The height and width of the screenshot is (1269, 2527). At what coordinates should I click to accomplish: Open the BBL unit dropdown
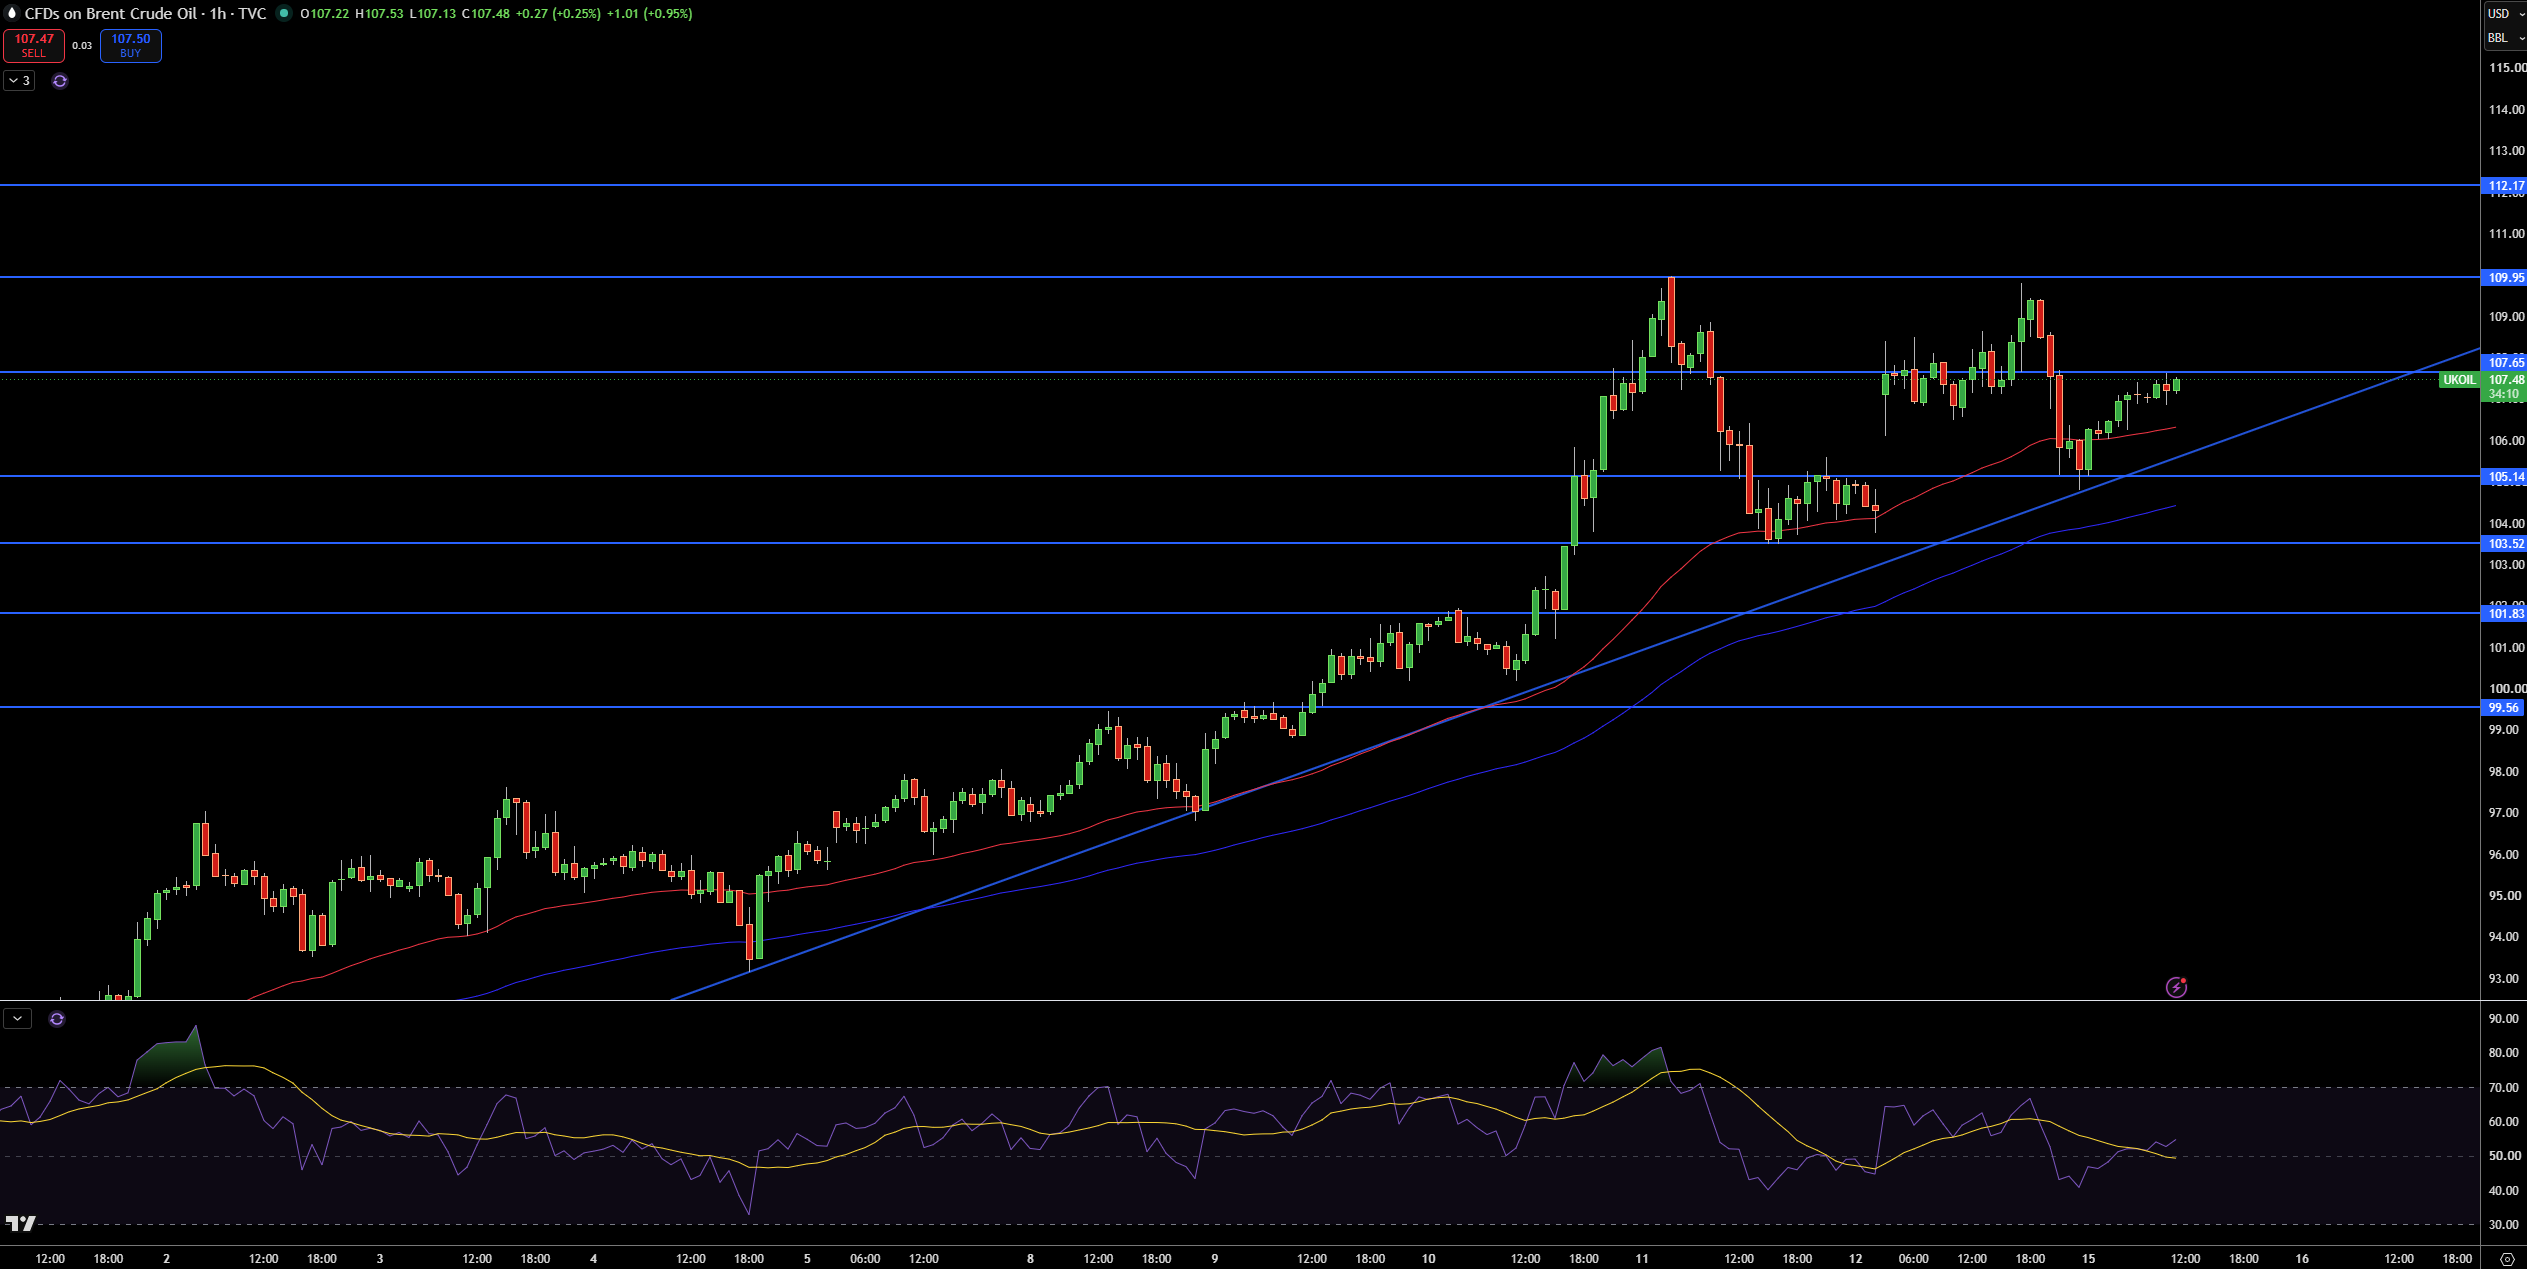tap(2505, 38)
